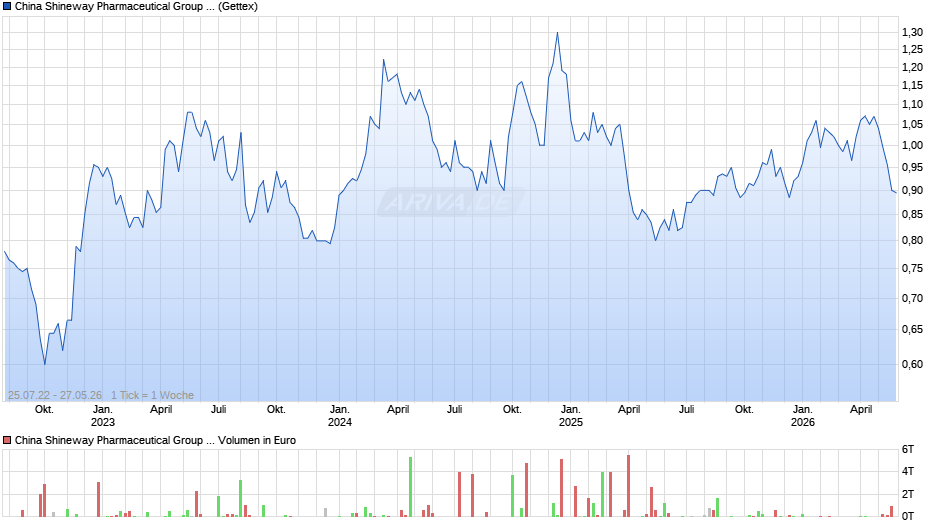Click the 'Jan. 2026' time axis label
Image resolution: width=940 pixels, height=526 pixels.
(x=803, y=416)
